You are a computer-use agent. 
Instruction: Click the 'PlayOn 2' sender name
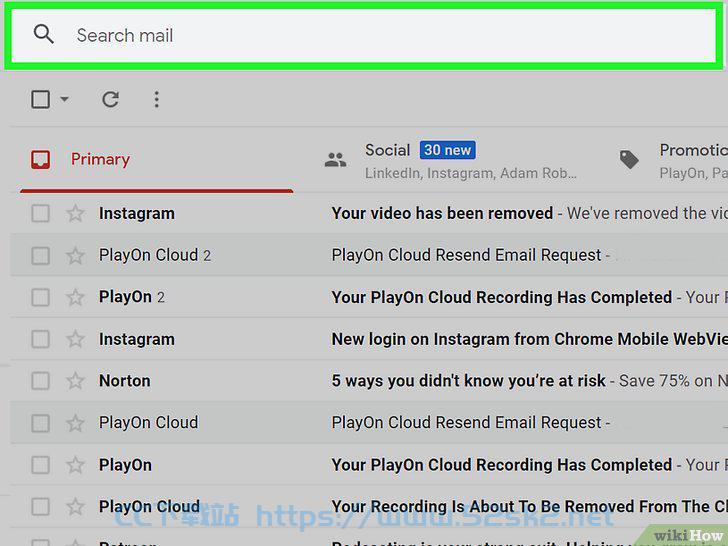tap(131, 297)
